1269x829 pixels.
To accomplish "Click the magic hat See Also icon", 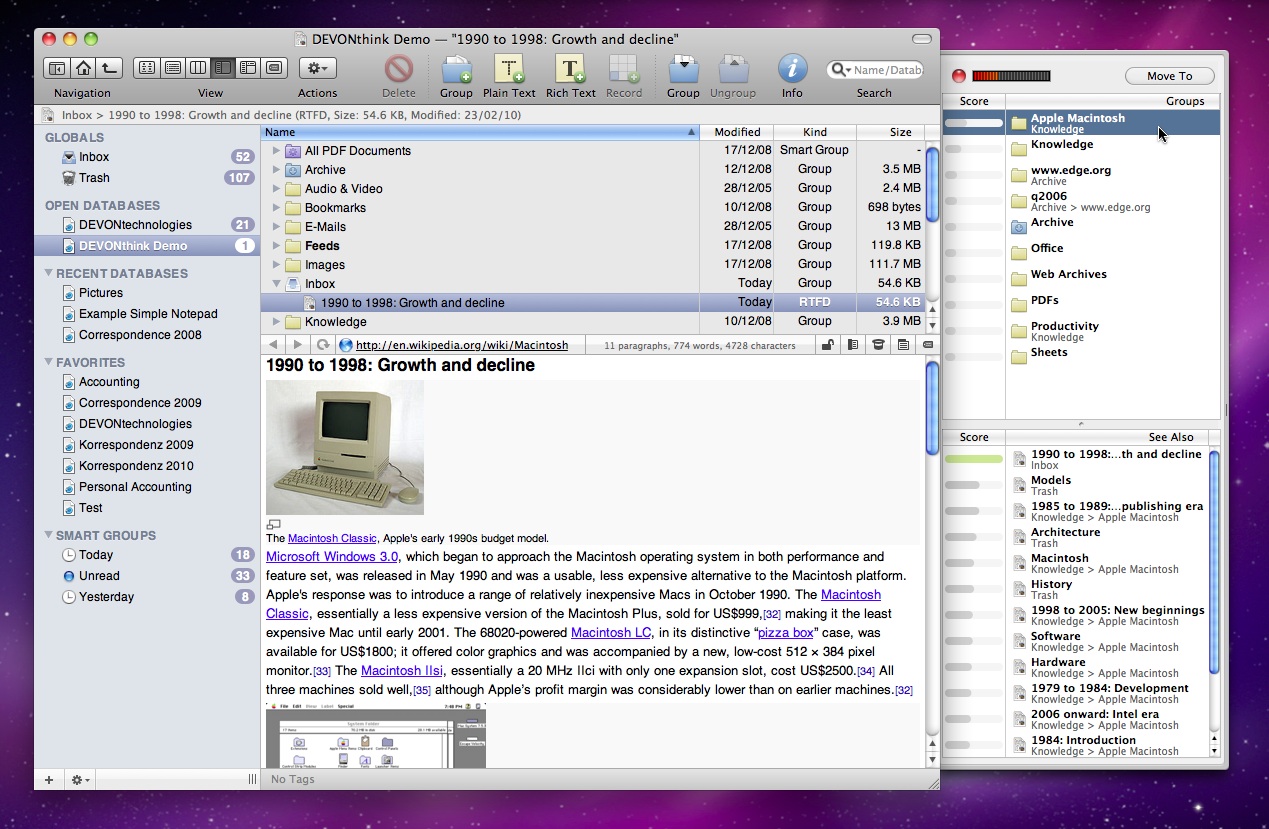I will click(877, 345).
